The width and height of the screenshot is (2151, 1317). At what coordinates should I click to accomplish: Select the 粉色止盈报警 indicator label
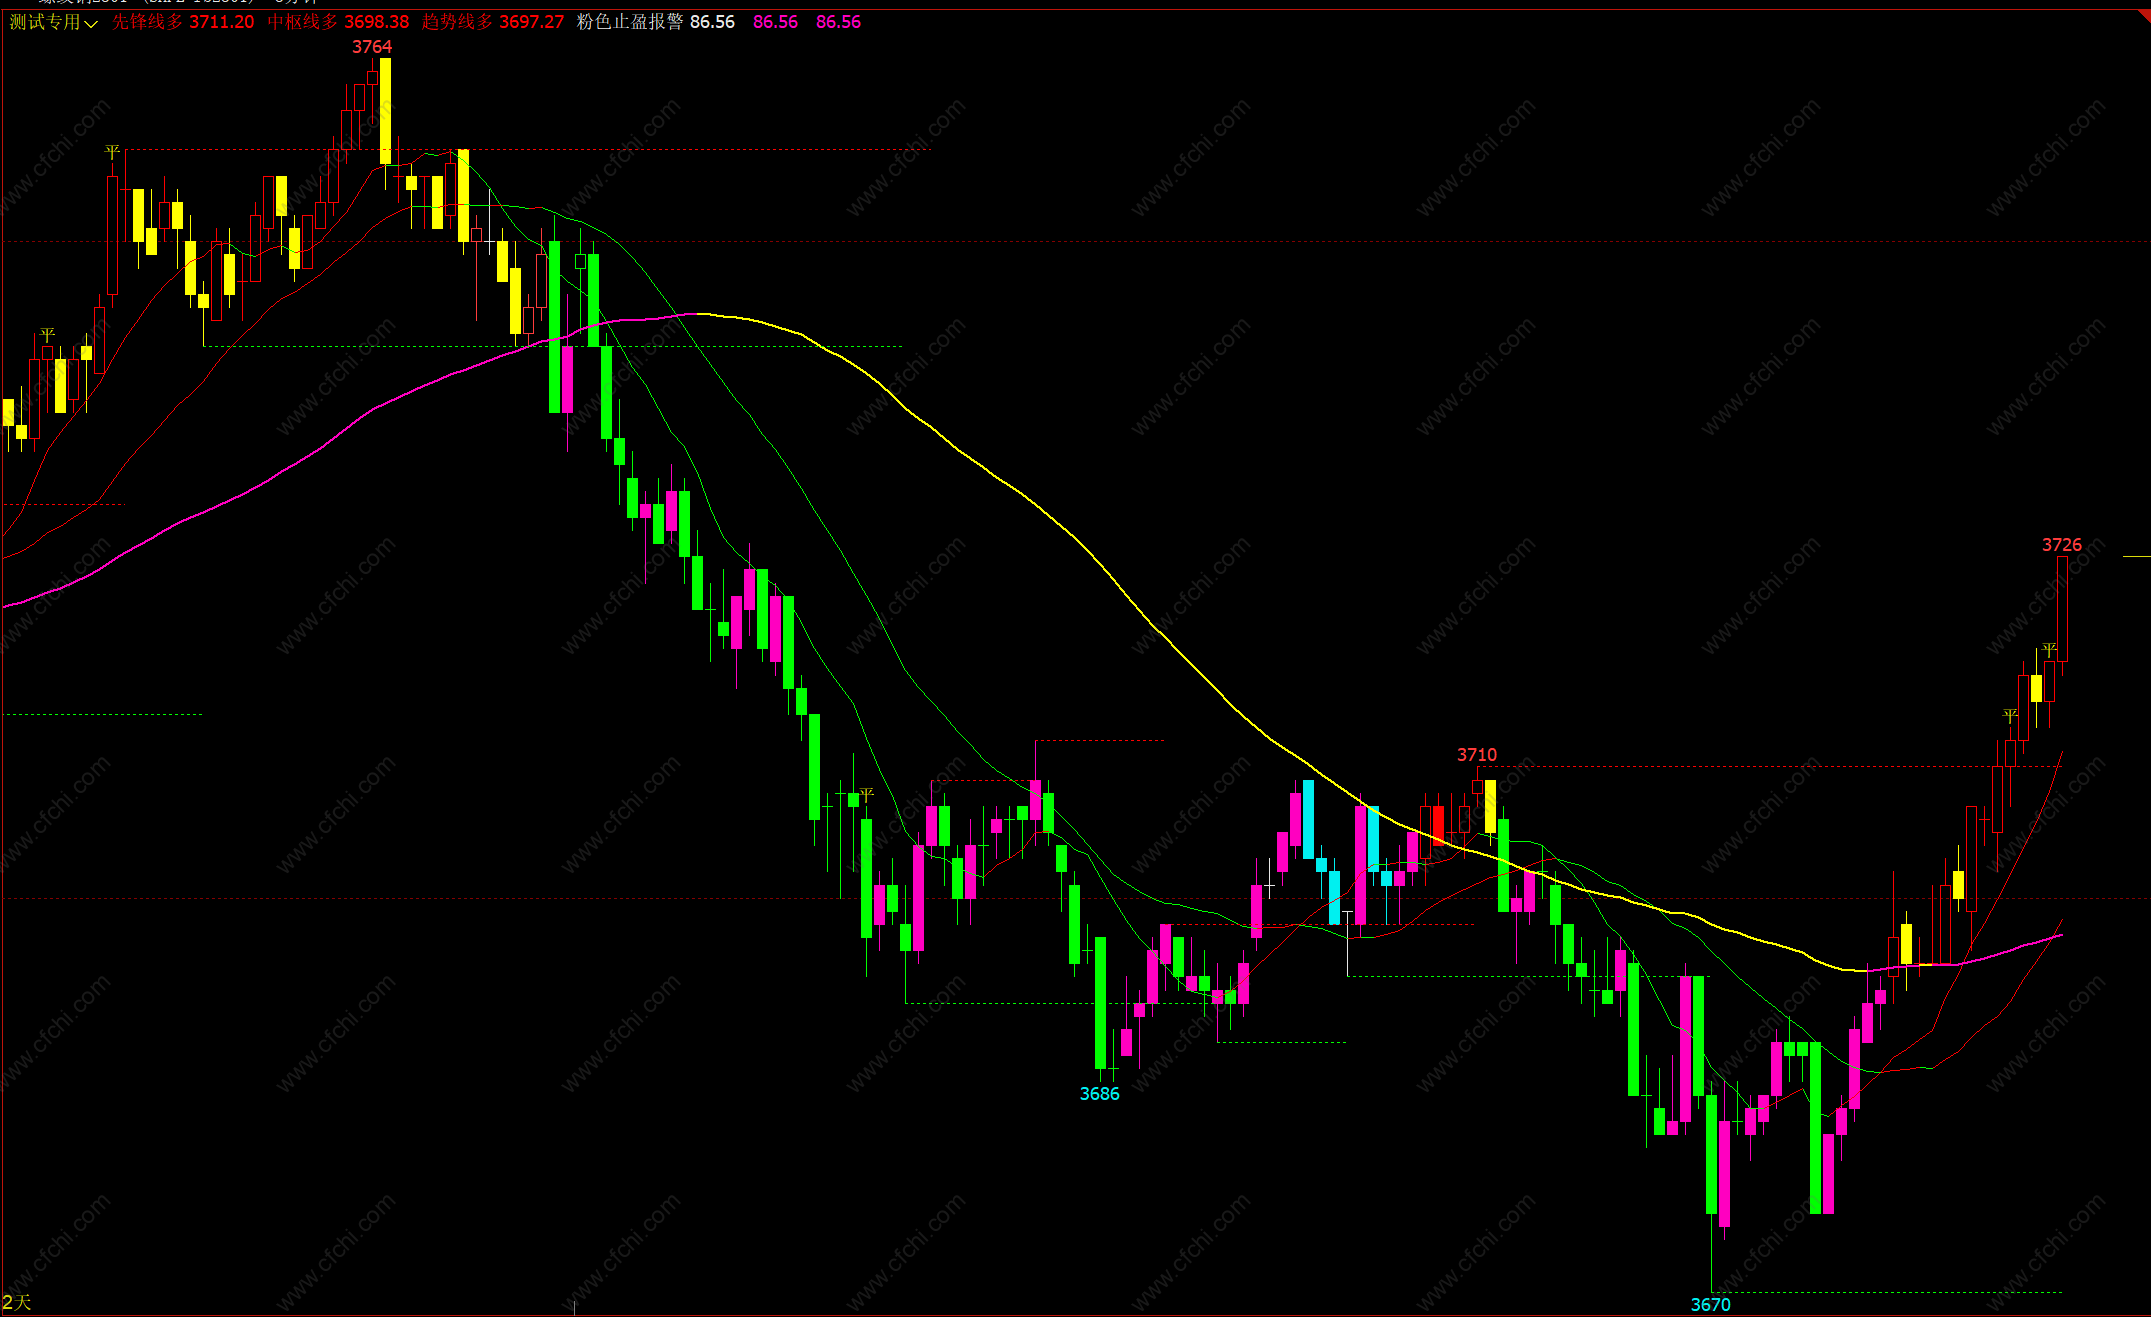coord(630,22)
